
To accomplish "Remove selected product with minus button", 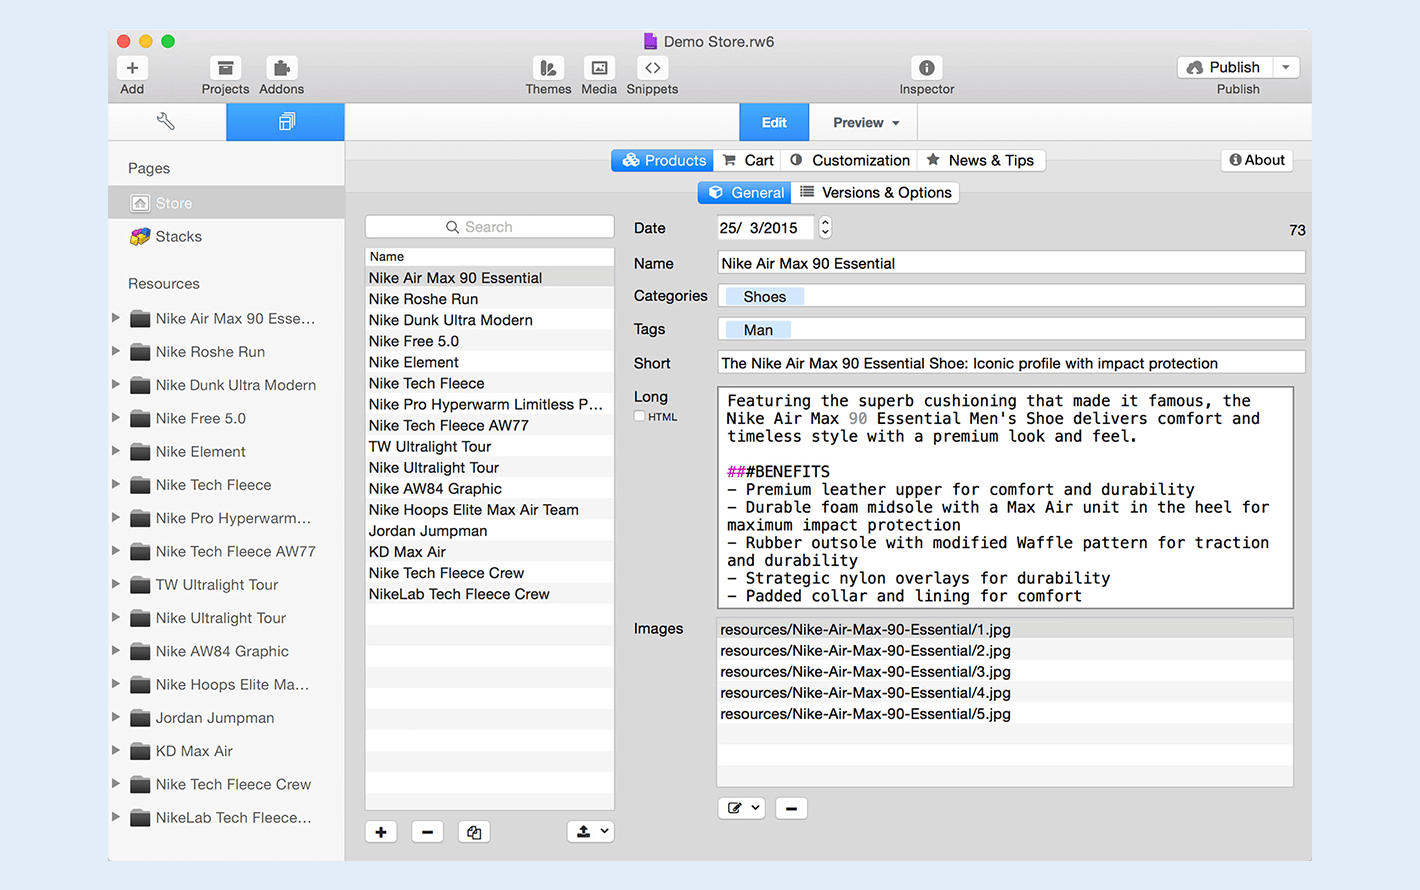I will (x=427, y=832).
